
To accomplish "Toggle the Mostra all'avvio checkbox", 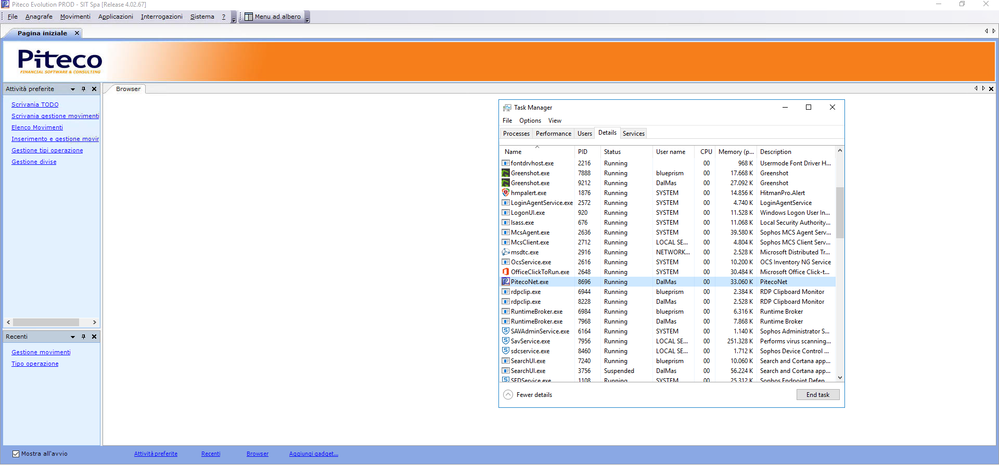I will [x=16, y=454].
